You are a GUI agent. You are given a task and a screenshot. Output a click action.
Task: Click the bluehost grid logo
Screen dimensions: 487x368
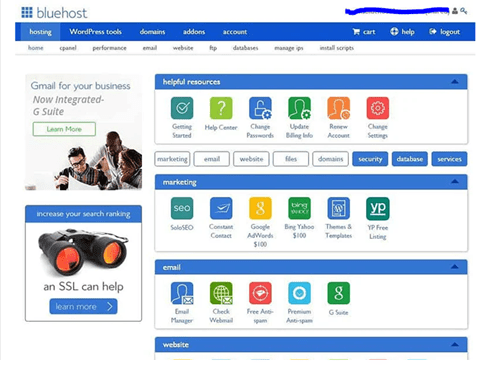click(27, 13)
